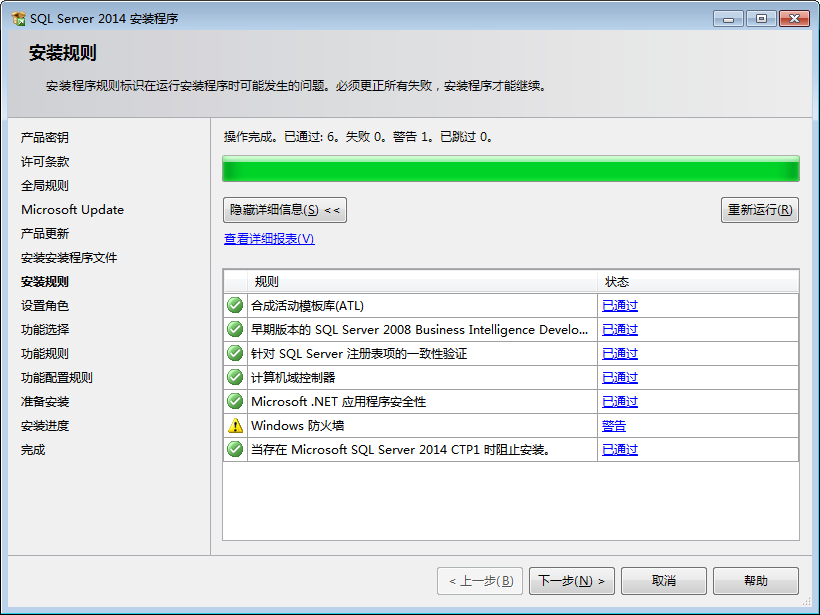The image size is (820, 615).
Task: Open 查看详细报表 link
Action: pos(268,240)
